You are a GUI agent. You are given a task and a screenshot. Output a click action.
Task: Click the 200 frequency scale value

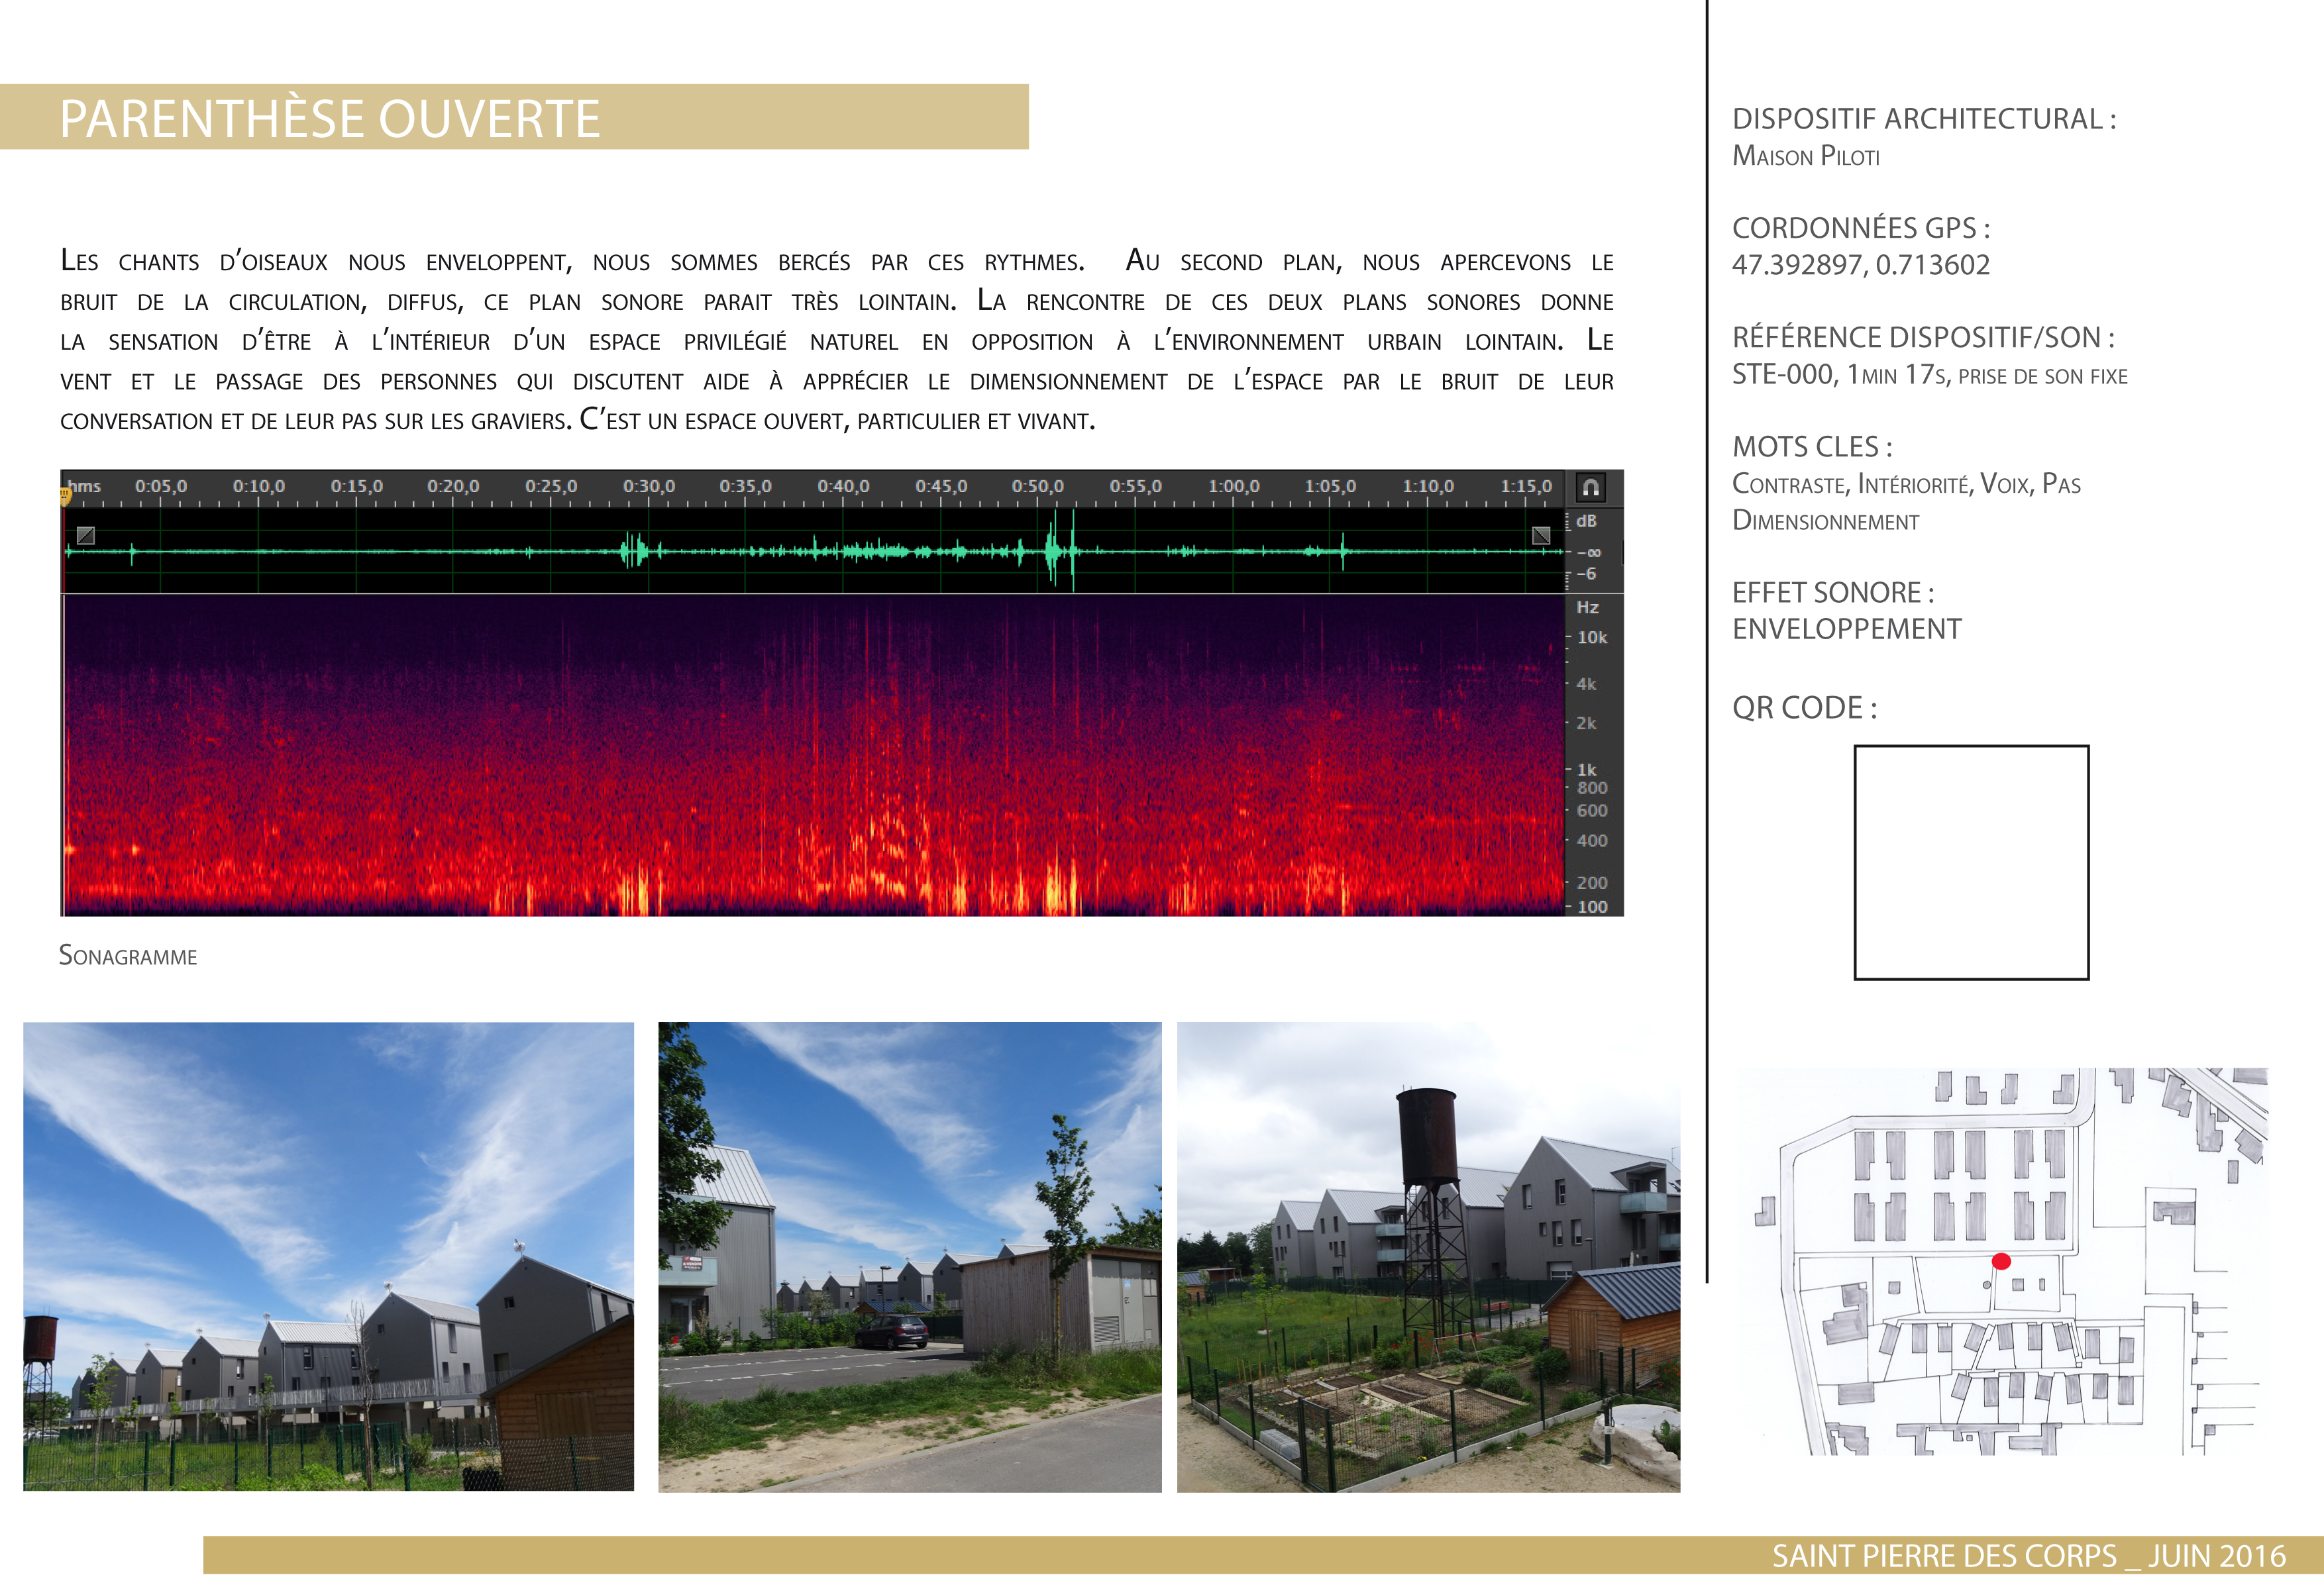(x=1592, y=883)
